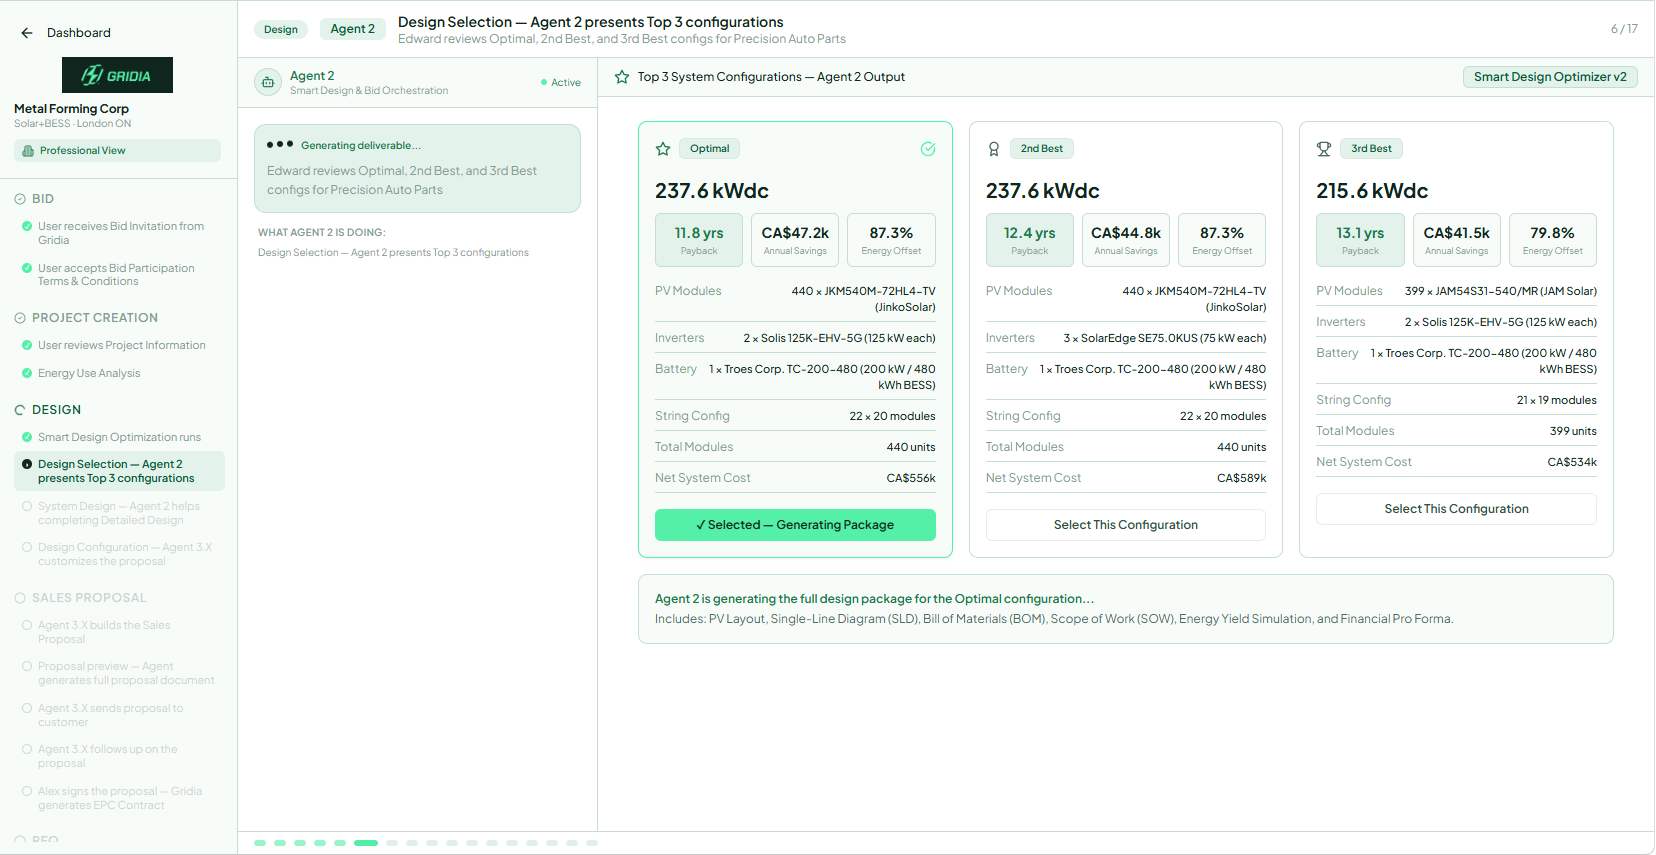Click the 6 / 17 step counter
The image size is (1656, 855).
pyautogui.click(x=1624, y=29)
